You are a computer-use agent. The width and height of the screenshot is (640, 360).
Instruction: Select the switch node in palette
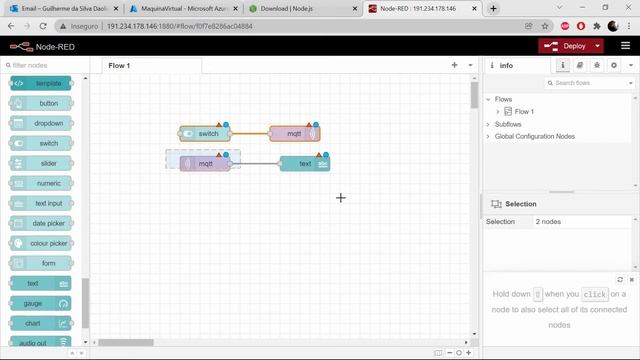(x=41, y=143)
